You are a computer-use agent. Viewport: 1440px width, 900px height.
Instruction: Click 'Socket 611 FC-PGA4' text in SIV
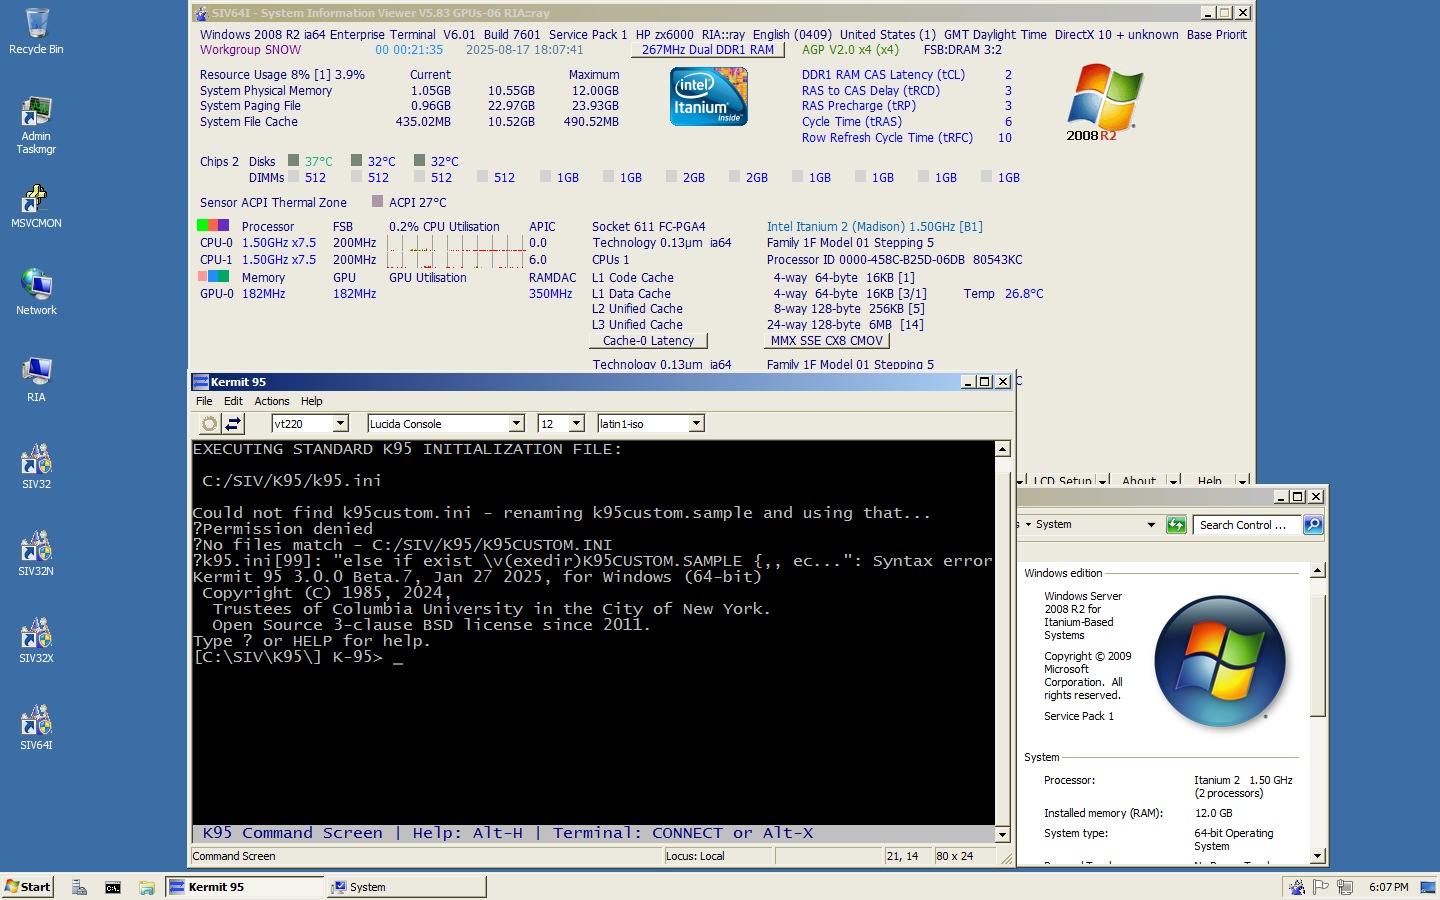coord(648,227)
